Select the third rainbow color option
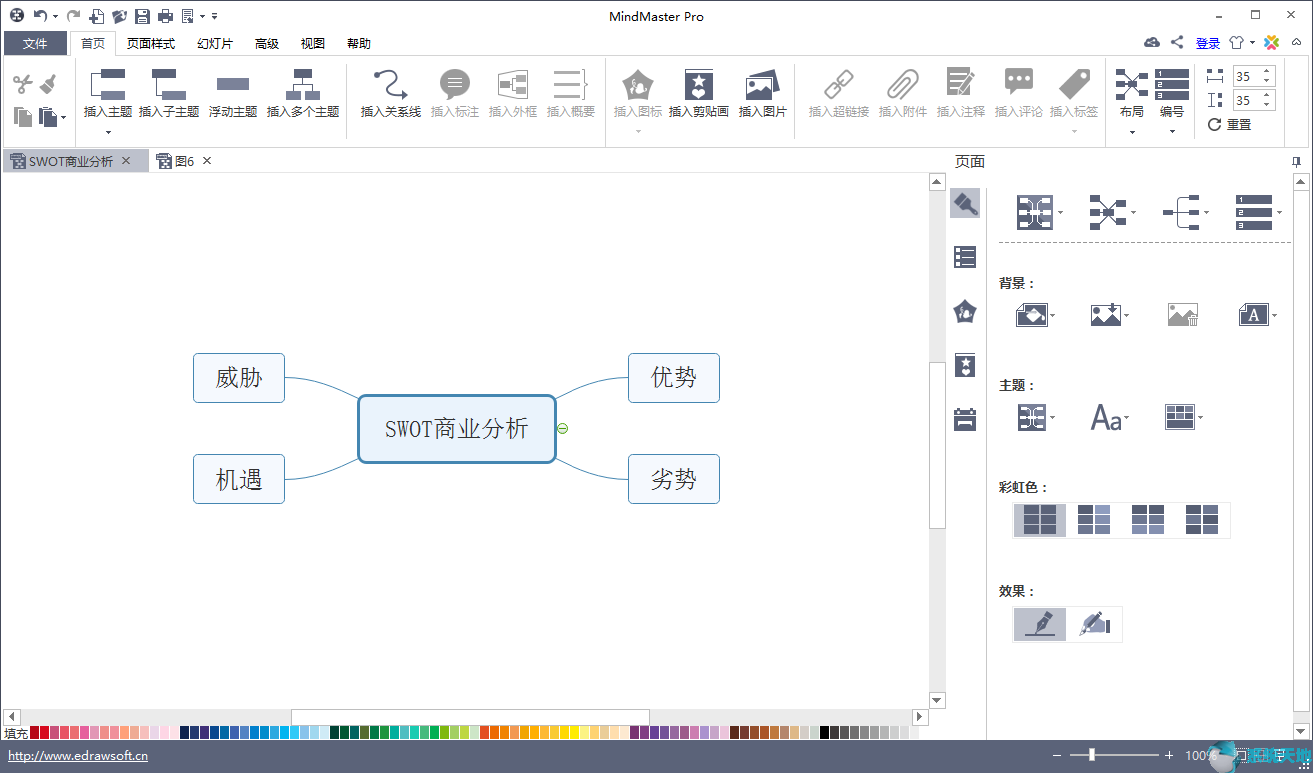This screenshot has height=773, width=1313. pos(1148,520)
